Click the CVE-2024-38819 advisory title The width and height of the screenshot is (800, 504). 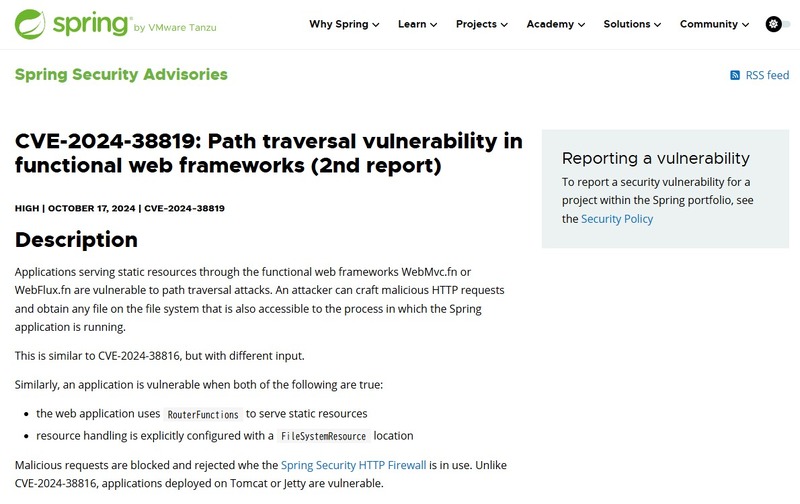(x=268, y=152)
